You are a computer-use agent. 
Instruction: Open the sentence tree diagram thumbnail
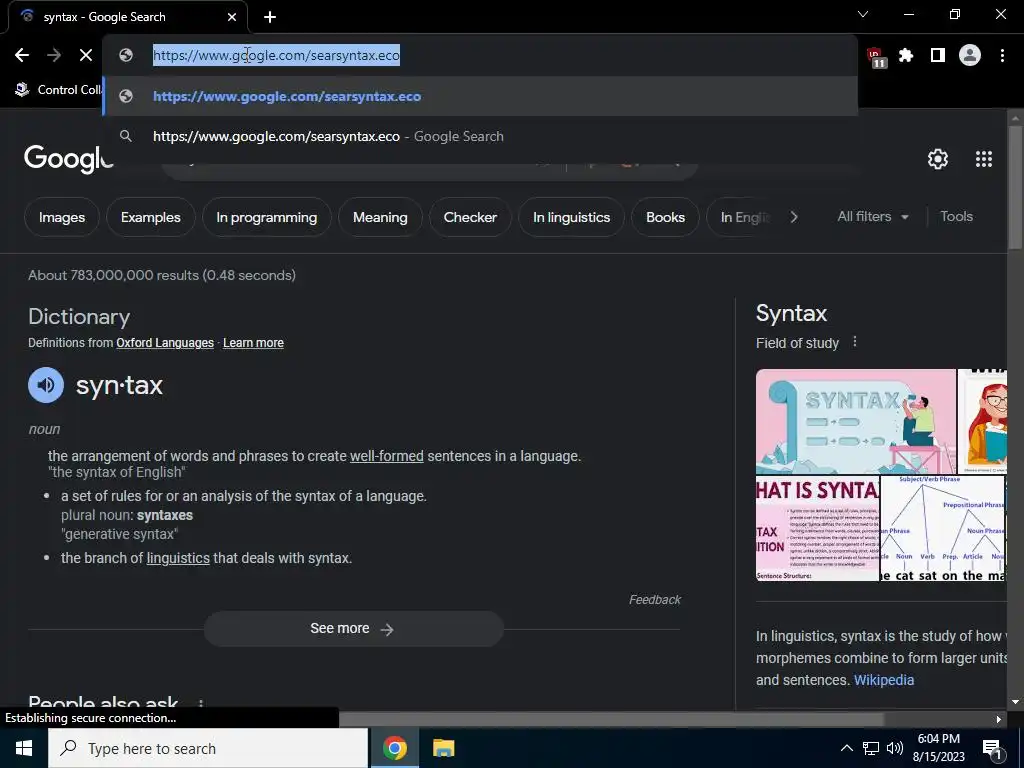click(943, 528)
